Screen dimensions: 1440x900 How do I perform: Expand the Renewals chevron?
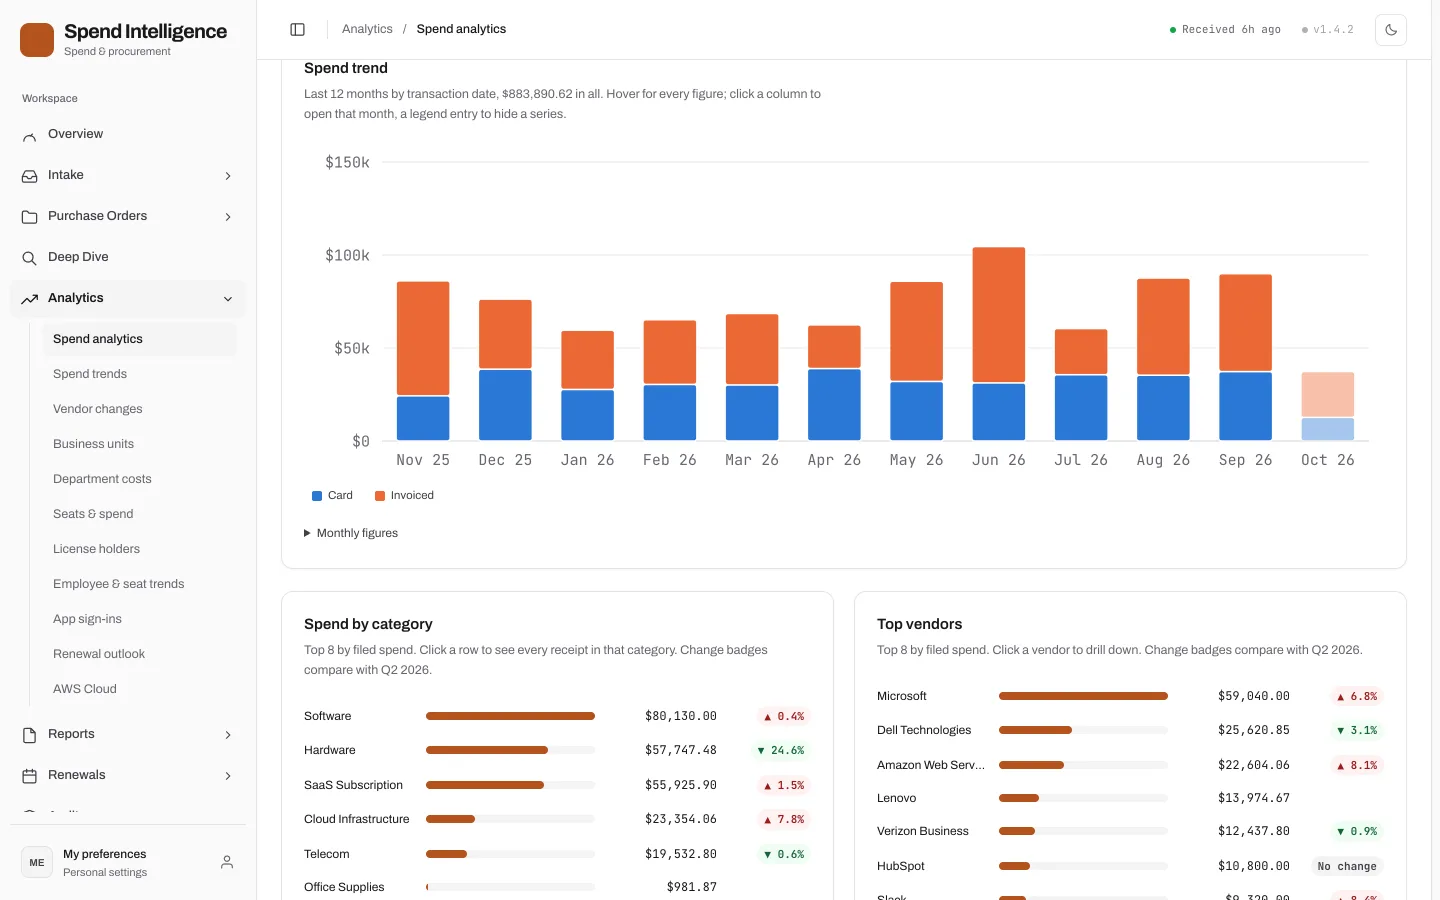coord(228,776)
